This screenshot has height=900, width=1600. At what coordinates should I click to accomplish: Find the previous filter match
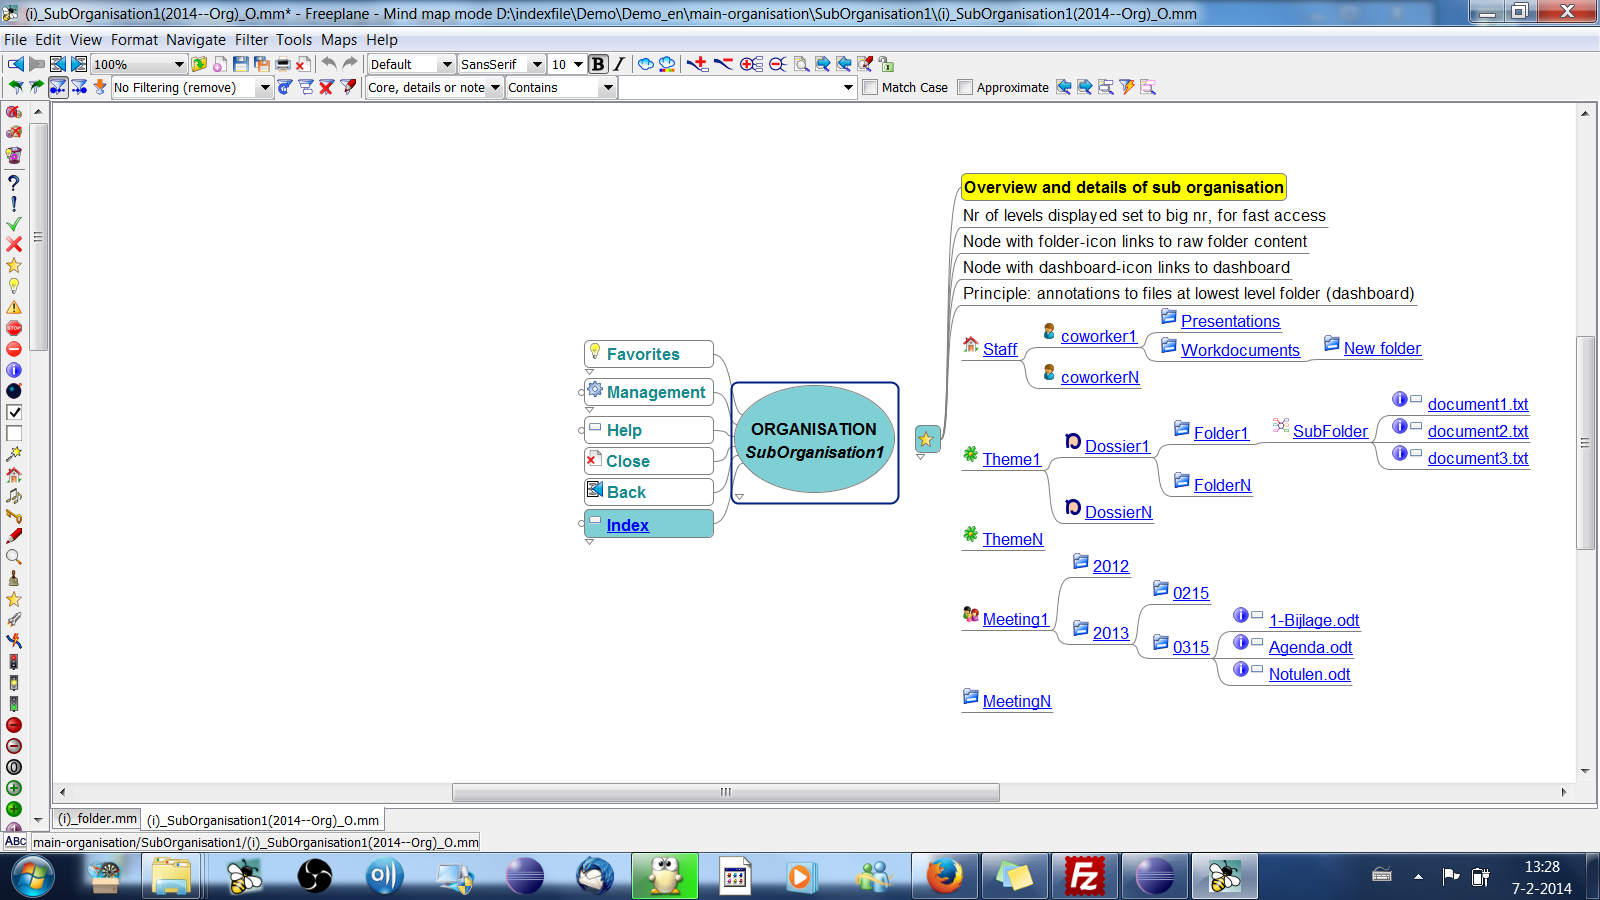coord(1062,87)
